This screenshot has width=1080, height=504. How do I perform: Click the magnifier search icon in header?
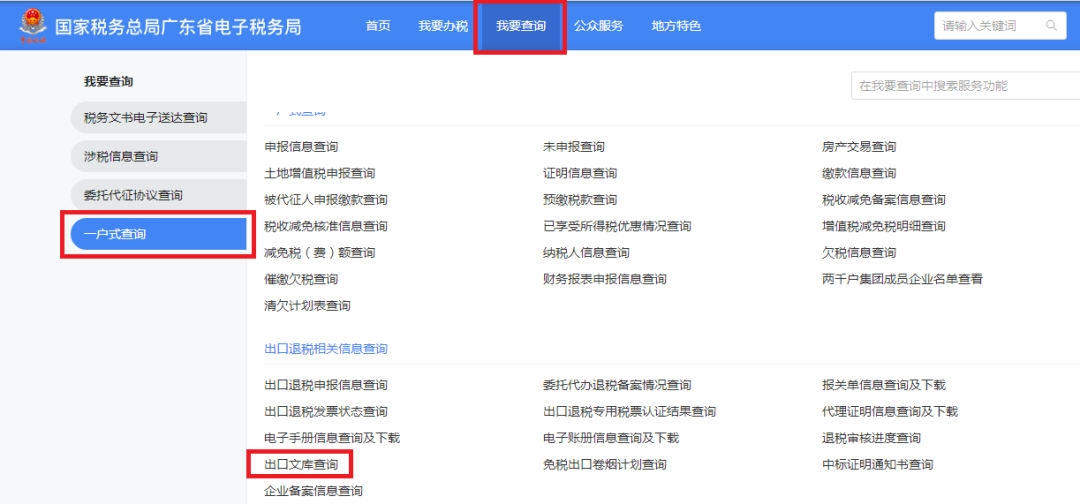(1051, 26)
